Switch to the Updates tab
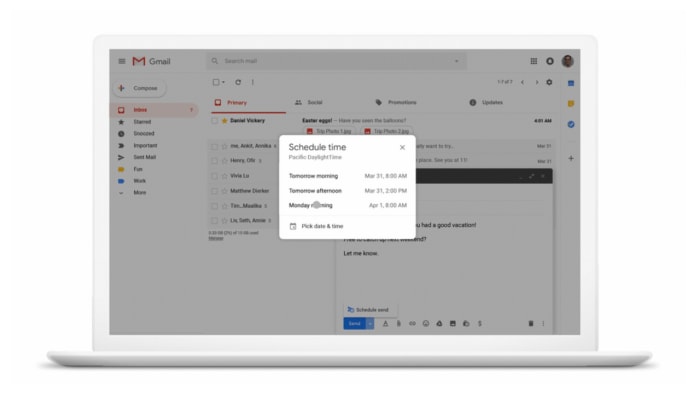The width and height of the screenshot is (700, 394). [486, 103]
